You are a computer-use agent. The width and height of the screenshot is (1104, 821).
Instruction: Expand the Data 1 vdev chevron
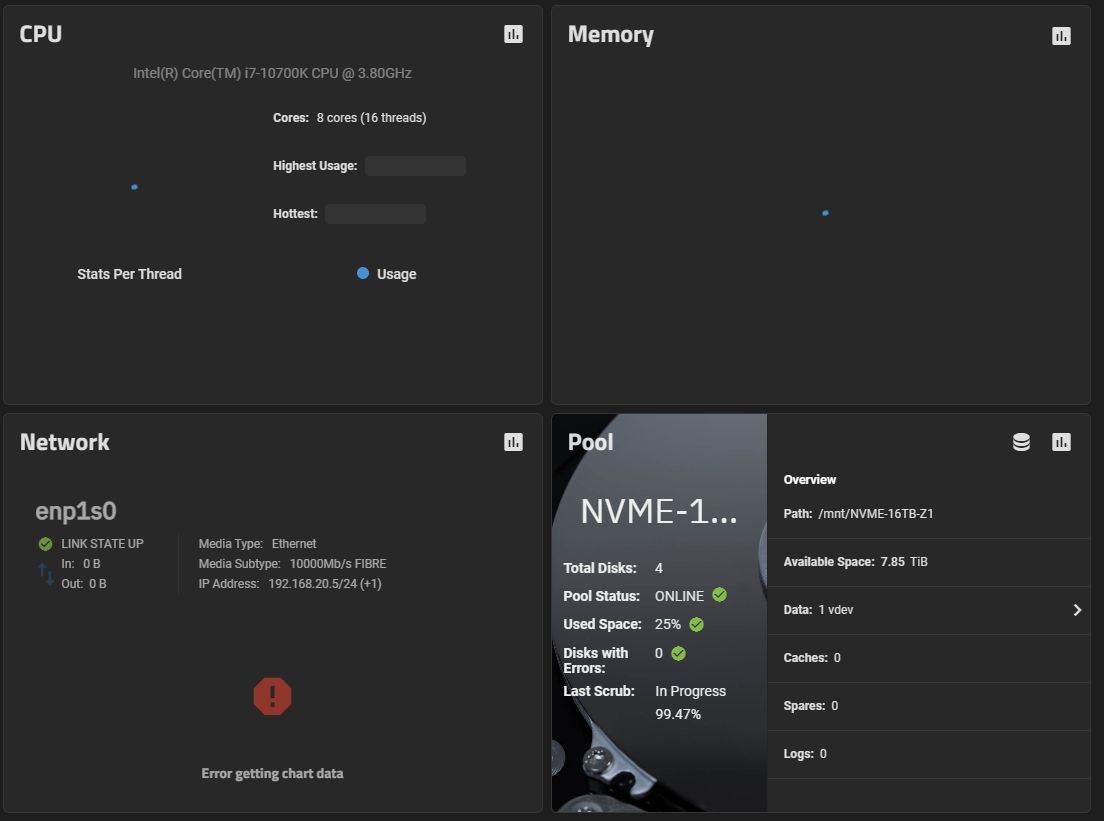click(x=1077, y=610)
